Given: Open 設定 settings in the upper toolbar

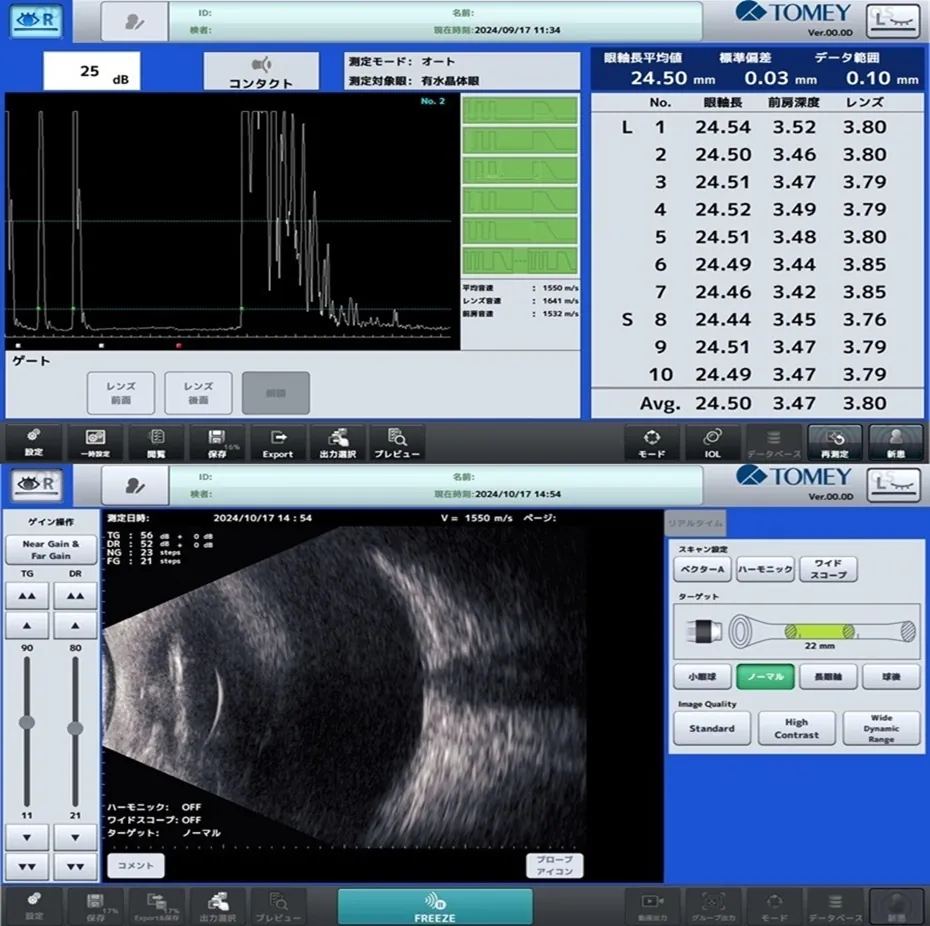Looking at the screenshot, I should (x=34, y=441).
